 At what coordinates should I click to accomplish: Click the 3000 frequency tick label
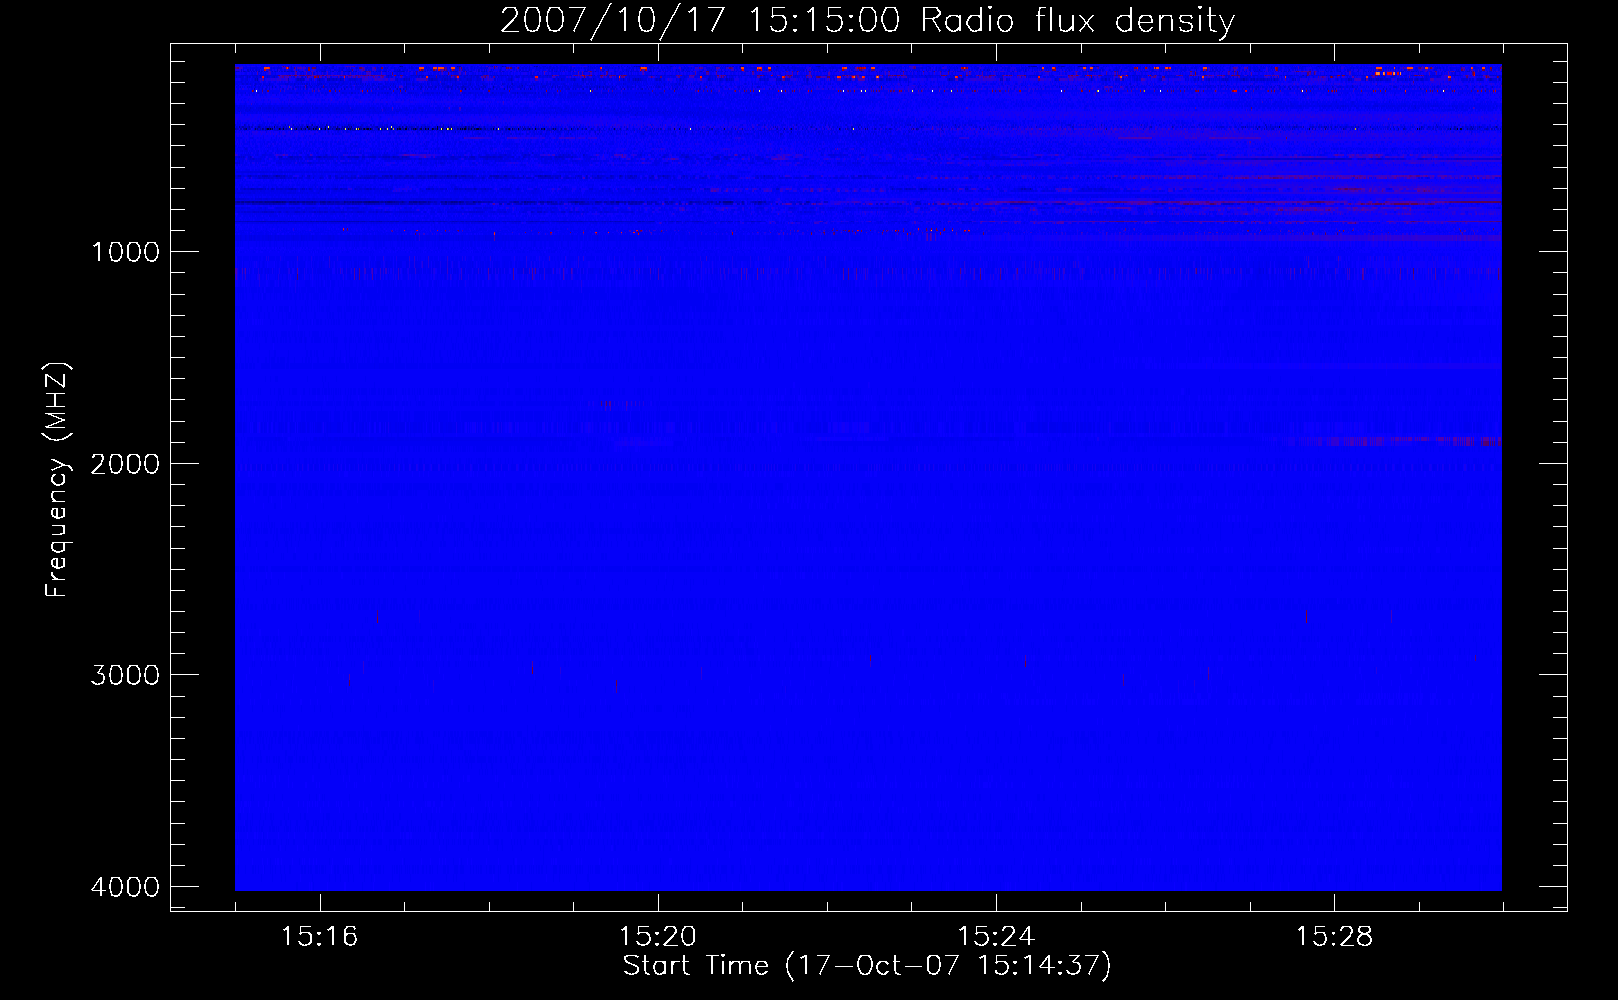tap(125, 675)
